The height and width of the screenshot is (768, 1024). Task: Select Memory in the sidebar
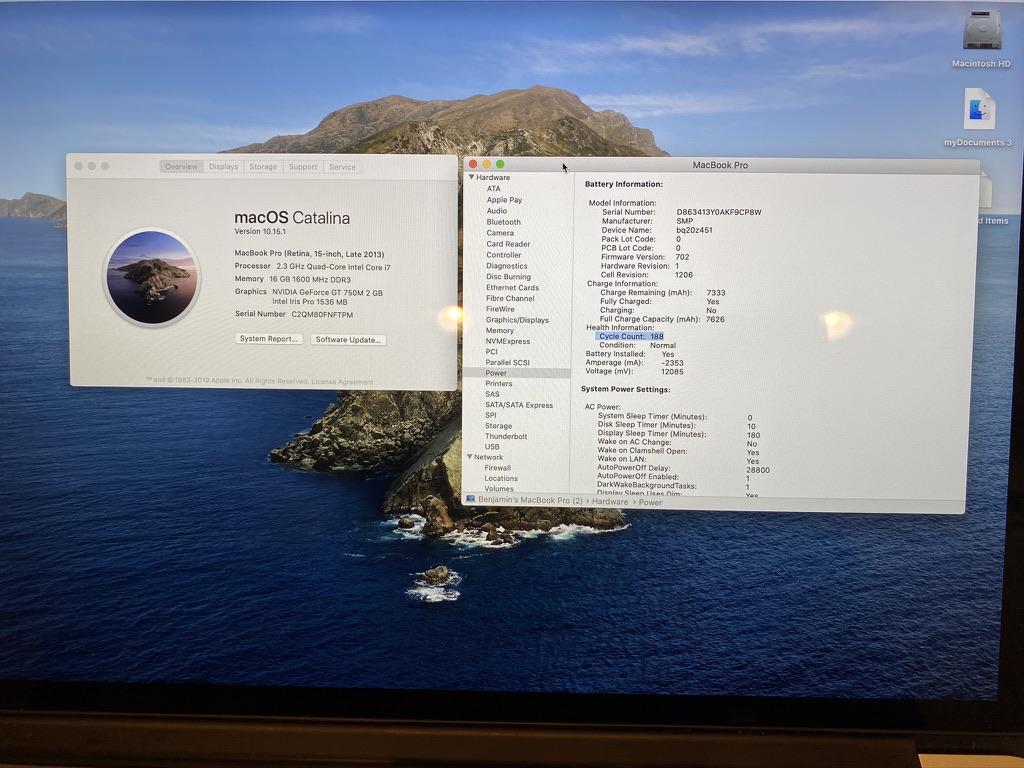coord(500,330)
